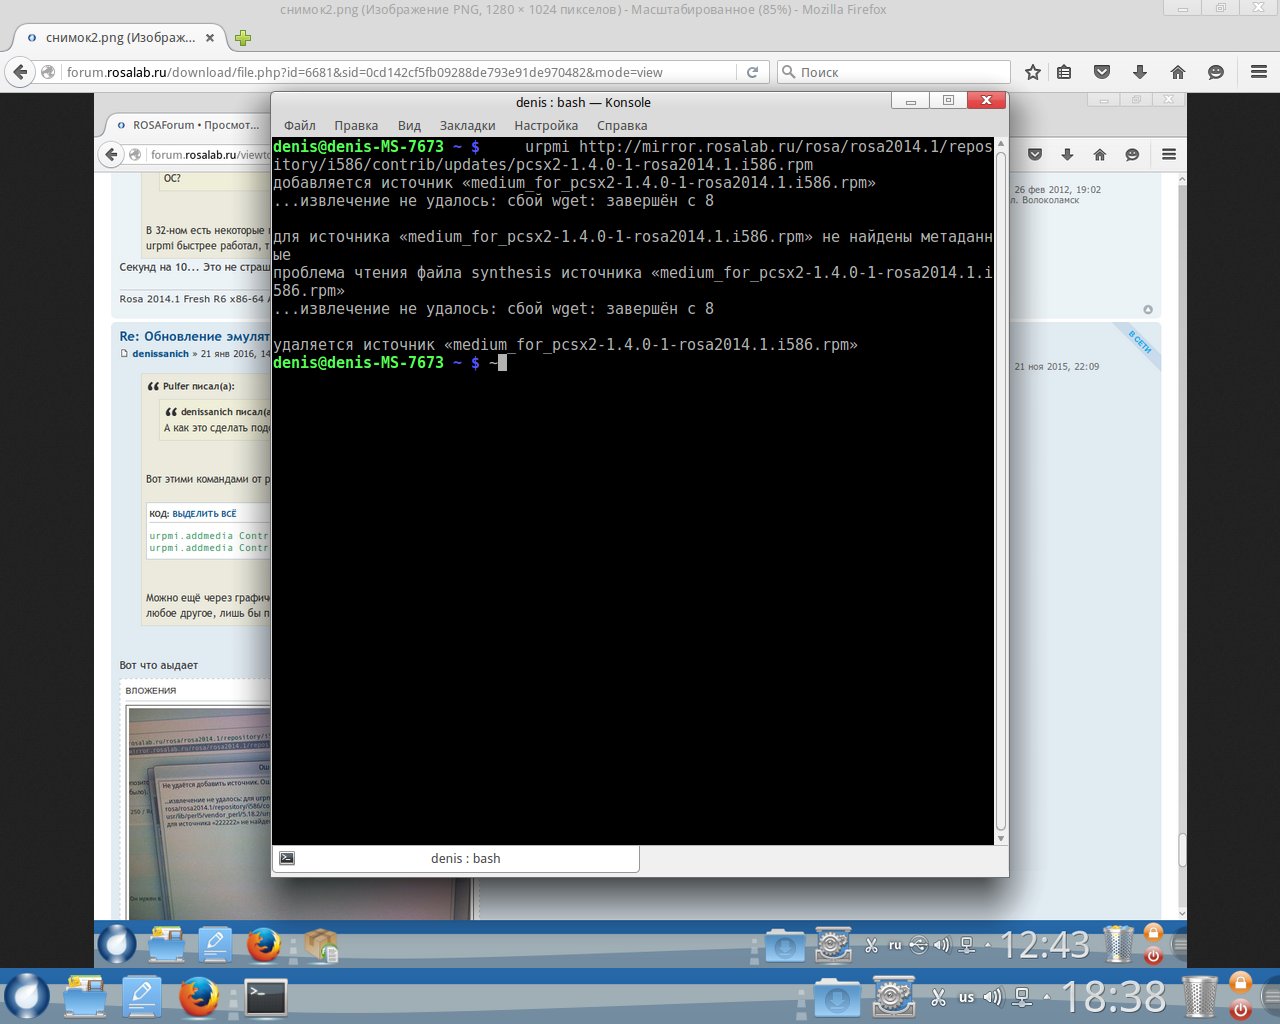Image resolution: width=1280 pixels, height=1024 pixels.
Task: Open the search engine dropdown in the Поиск box
Action: point(789,72)
